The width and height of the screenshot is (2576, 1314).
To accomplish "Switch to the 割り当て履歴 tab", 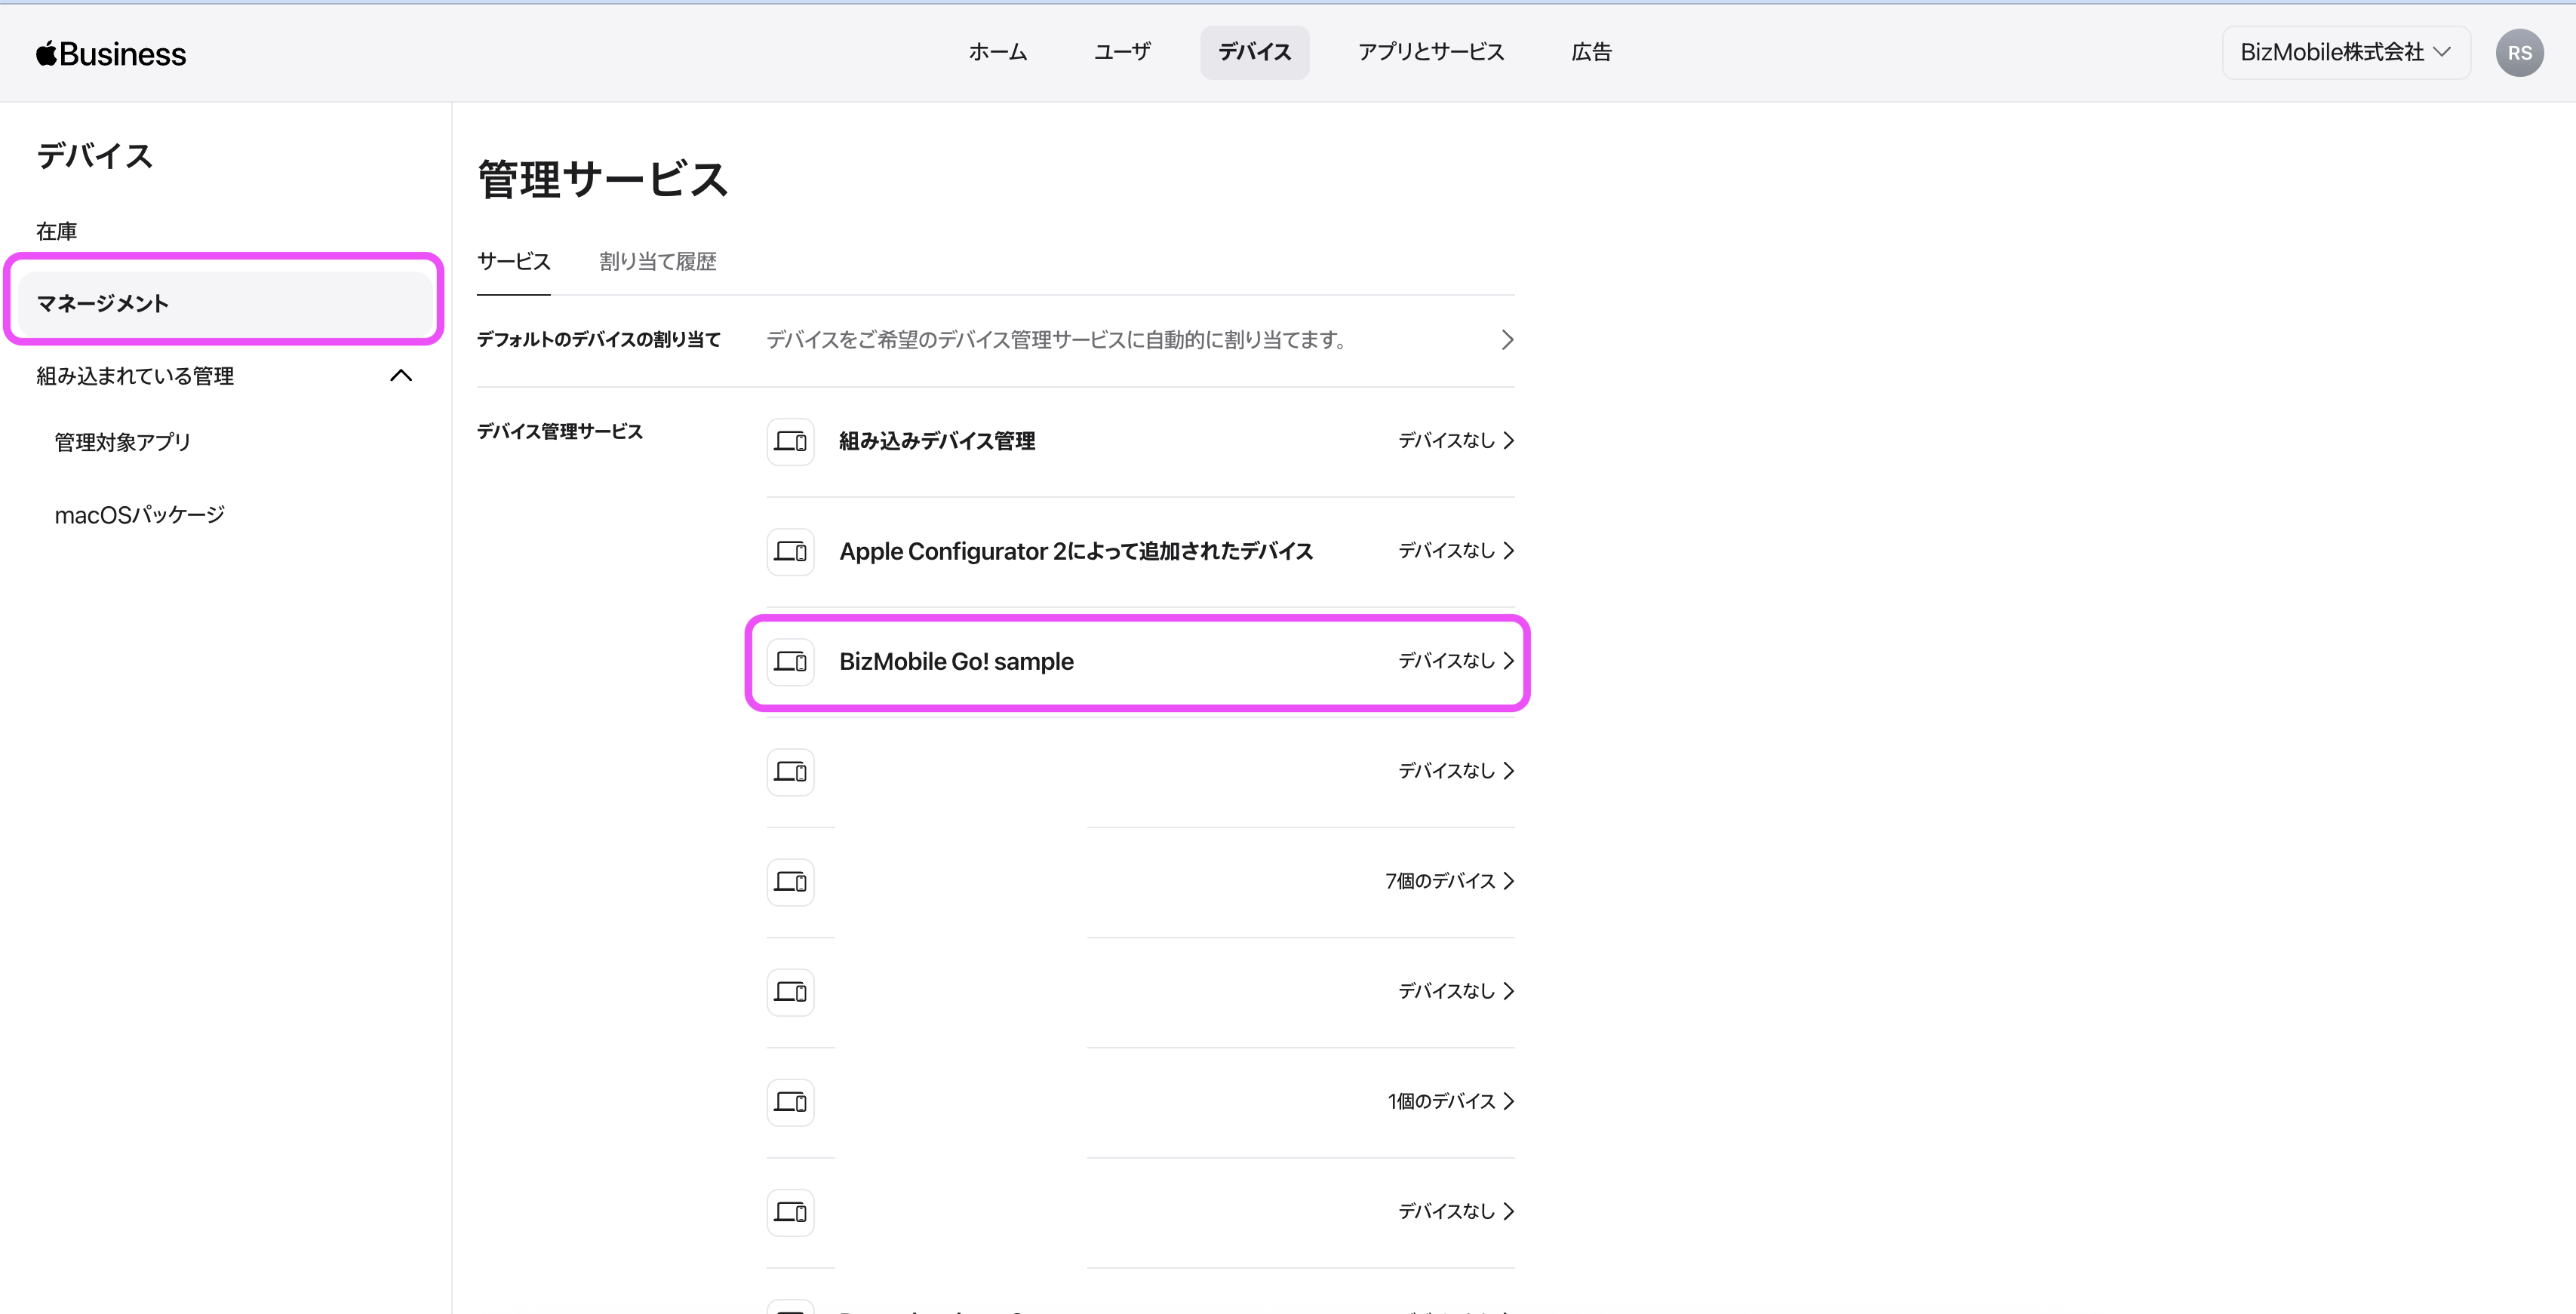I will click(657, 262).
